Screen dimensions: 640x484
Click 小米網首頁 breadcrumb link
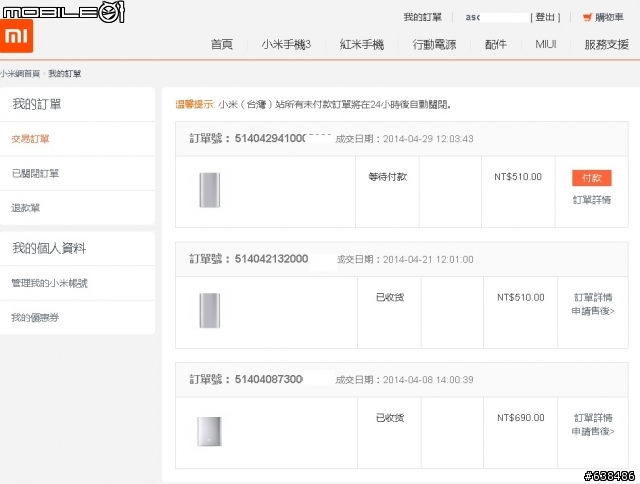[20, 74]
